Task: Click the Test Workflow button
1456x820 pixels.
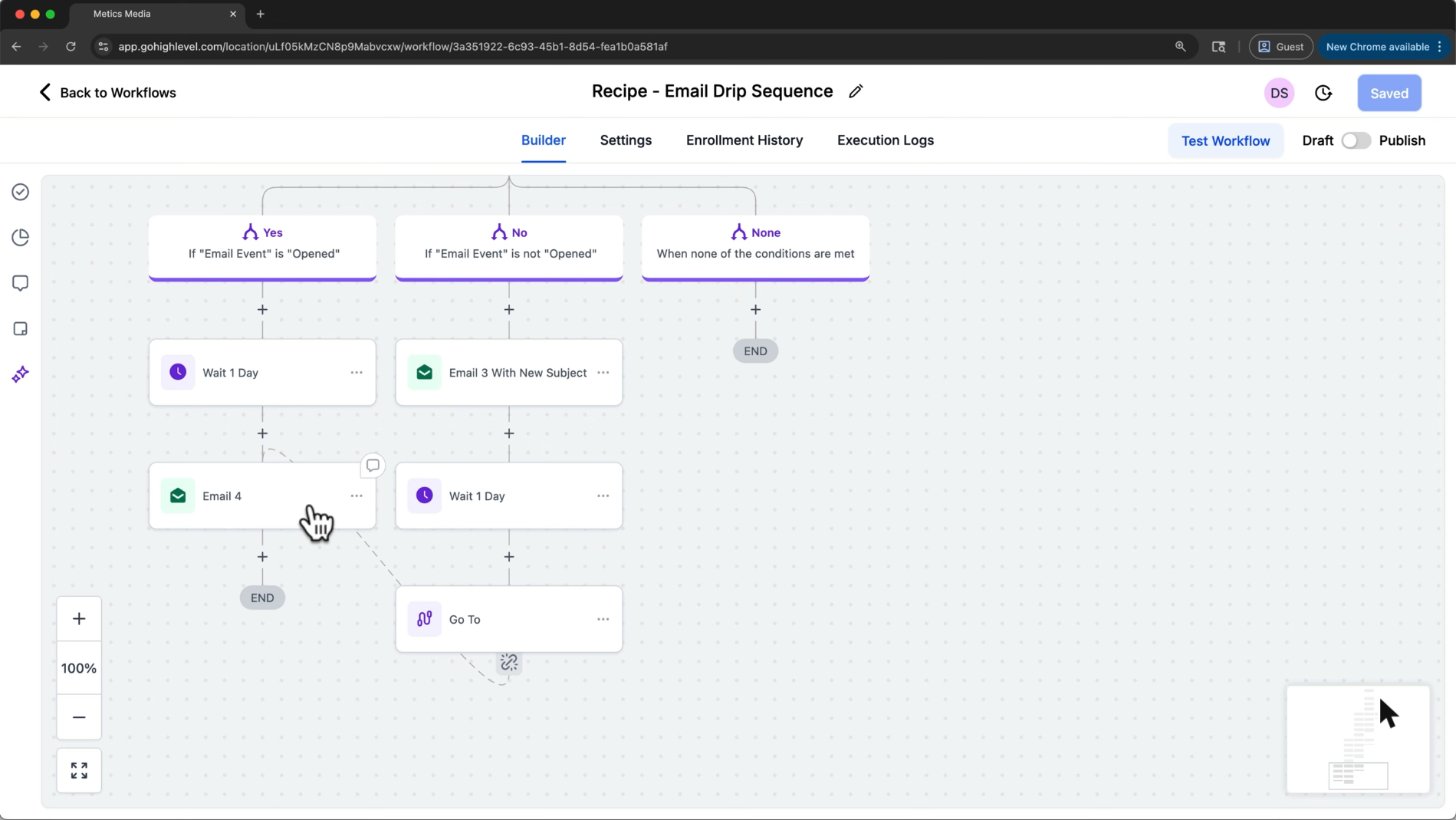Action: click(x=1226, y=141)
